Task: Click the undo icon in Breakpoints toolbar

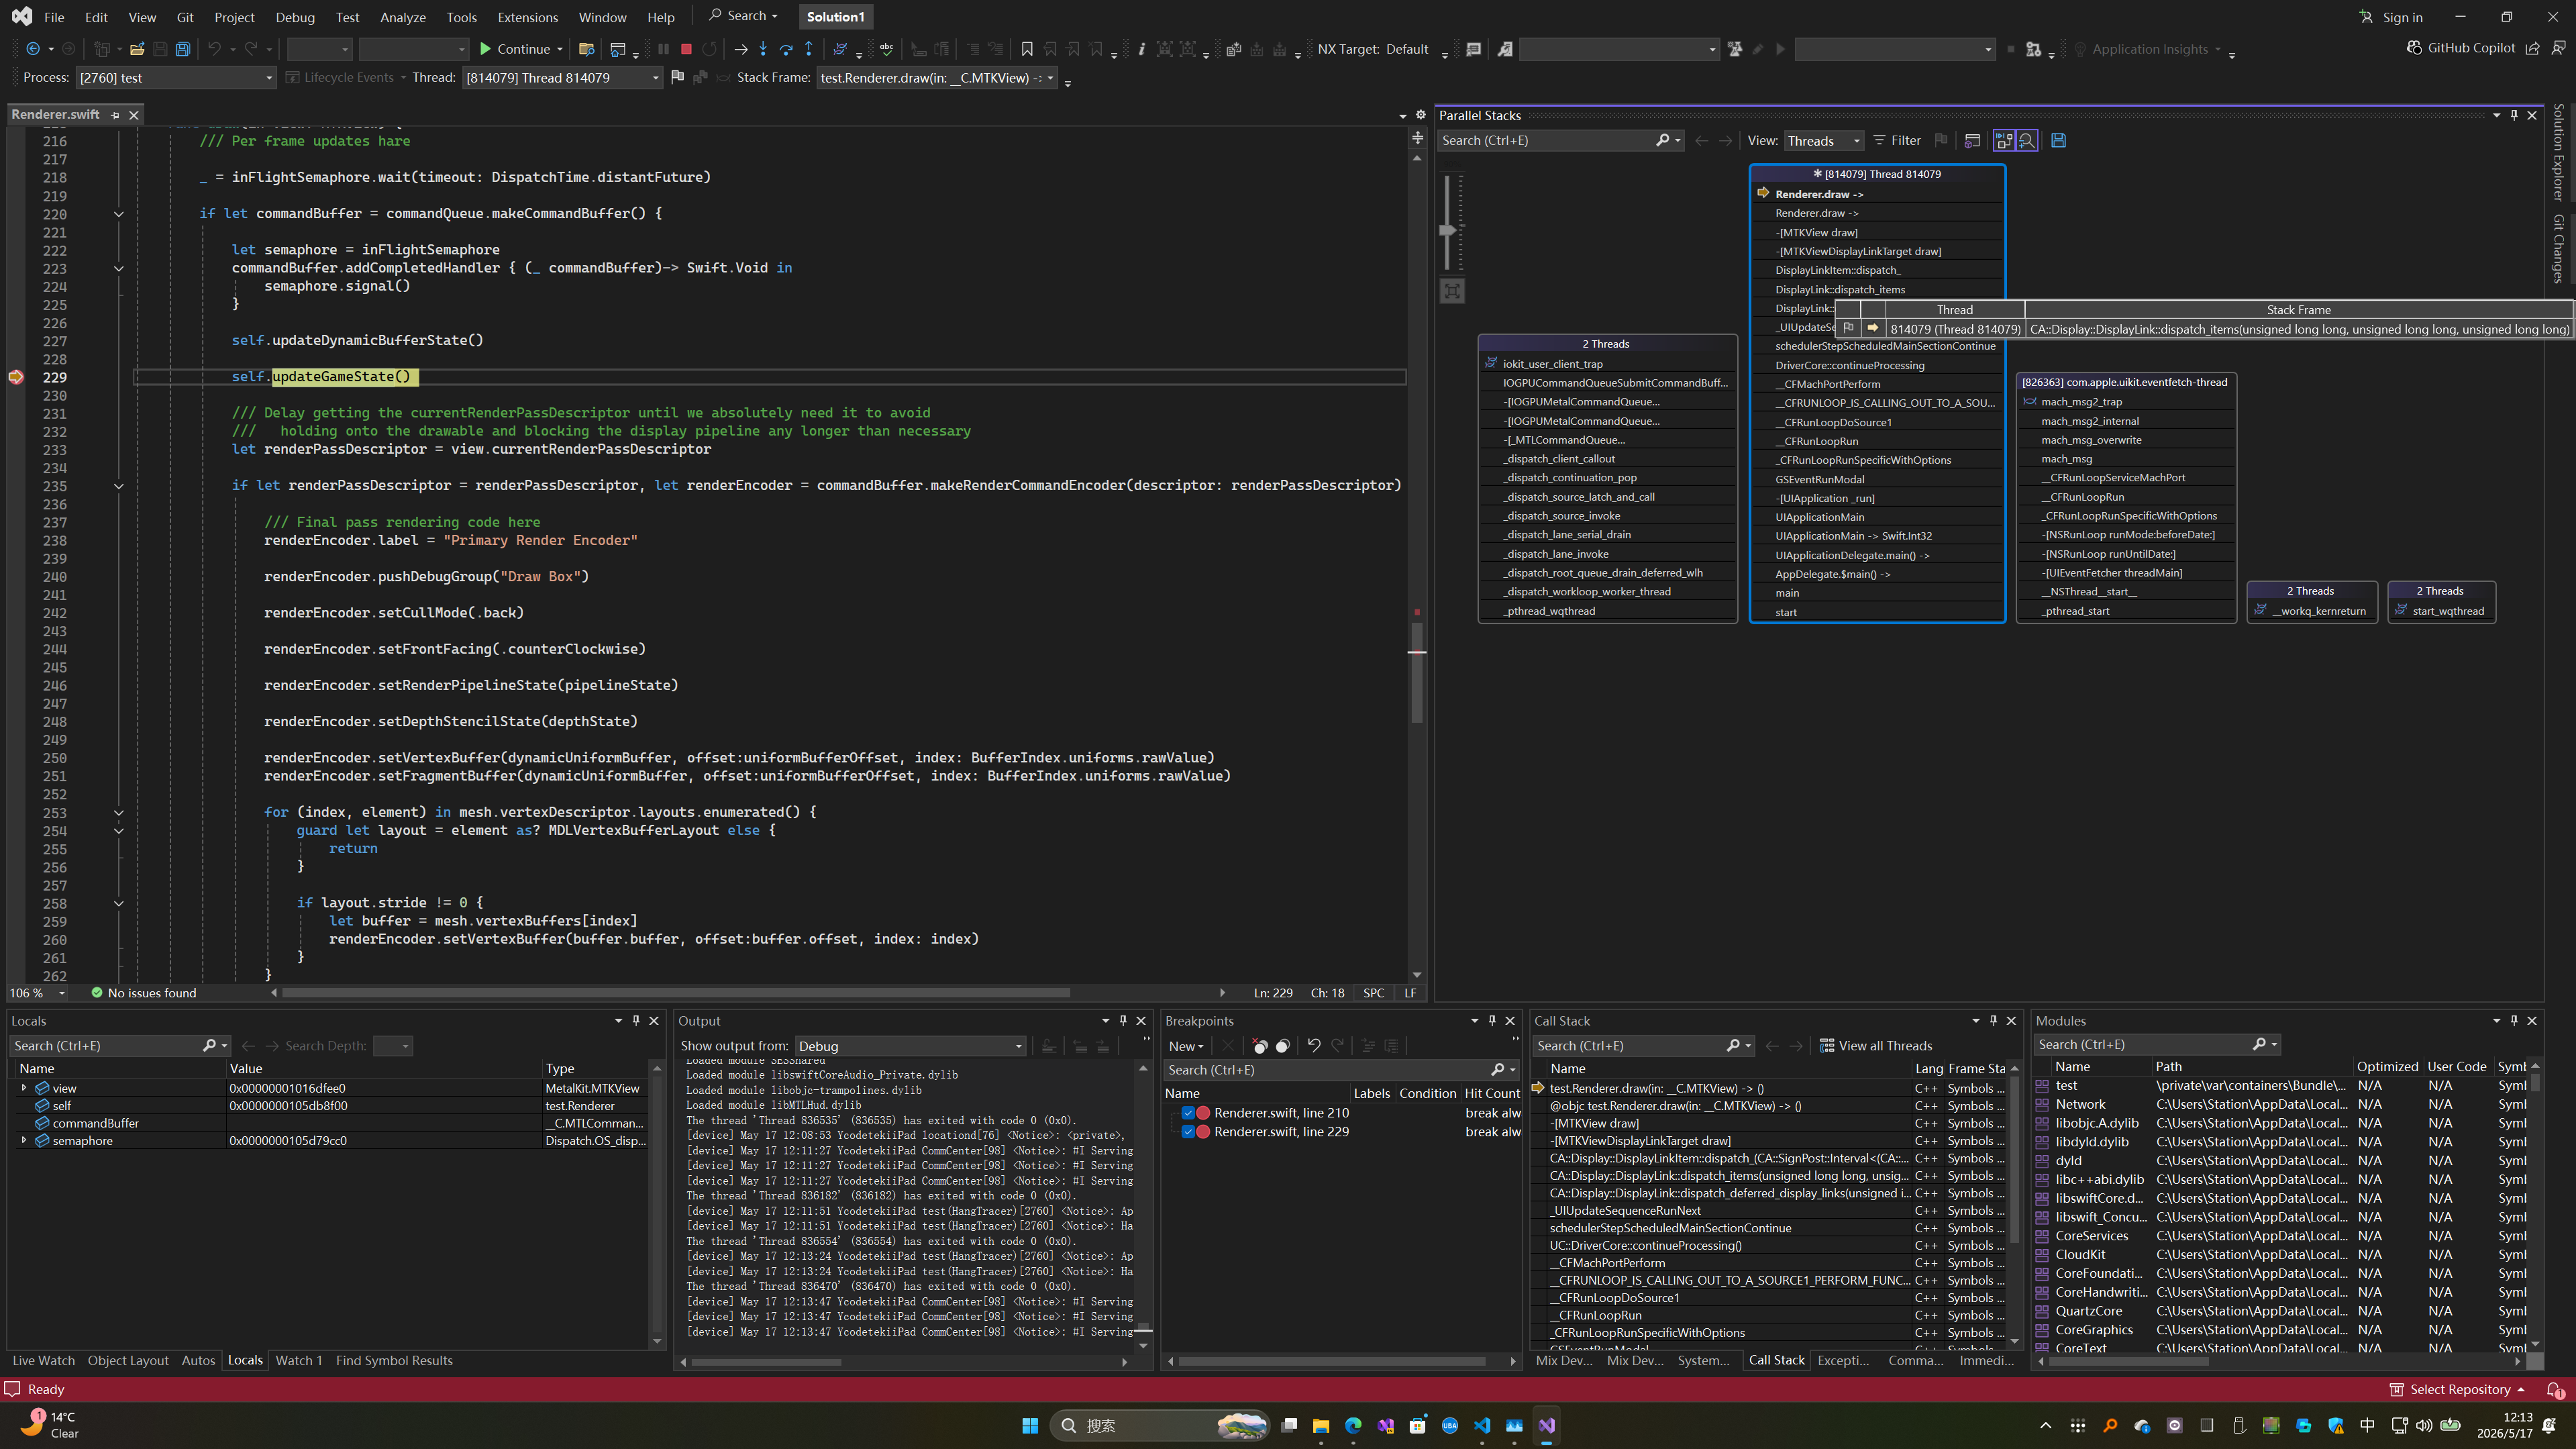Action: [1314, 1046]
